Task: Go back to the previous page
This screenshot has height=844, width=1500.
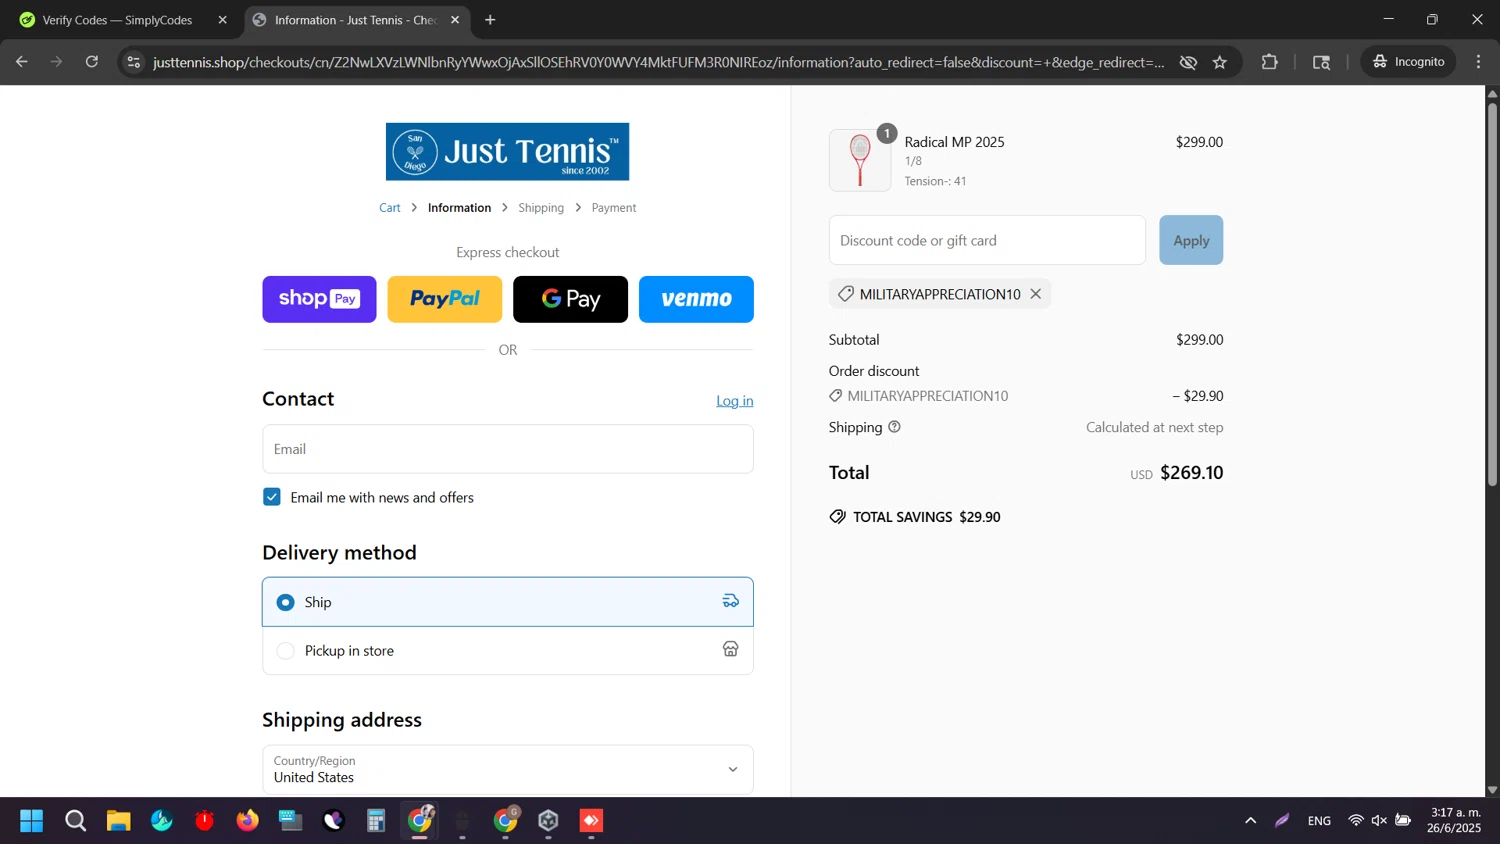Action: pyautogui.click(x=22, y=62)
